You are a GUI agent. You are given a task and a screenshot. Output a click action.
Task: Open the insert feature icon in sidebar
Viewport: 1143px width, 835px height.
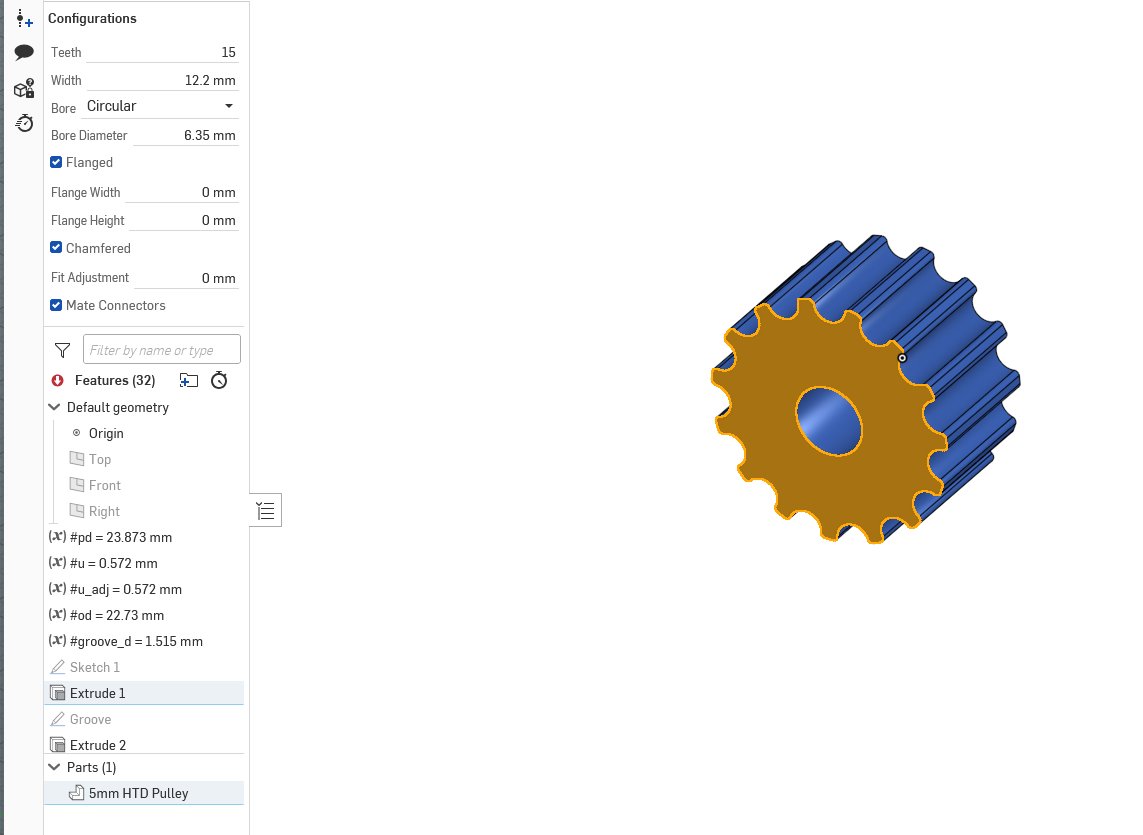[24, 19]
